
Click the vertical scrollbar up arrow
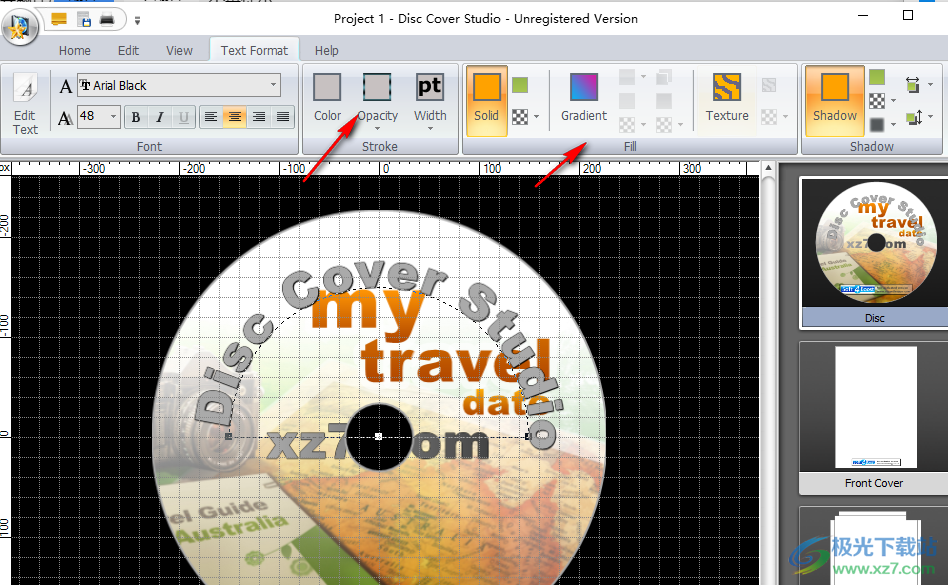point(768,169)
